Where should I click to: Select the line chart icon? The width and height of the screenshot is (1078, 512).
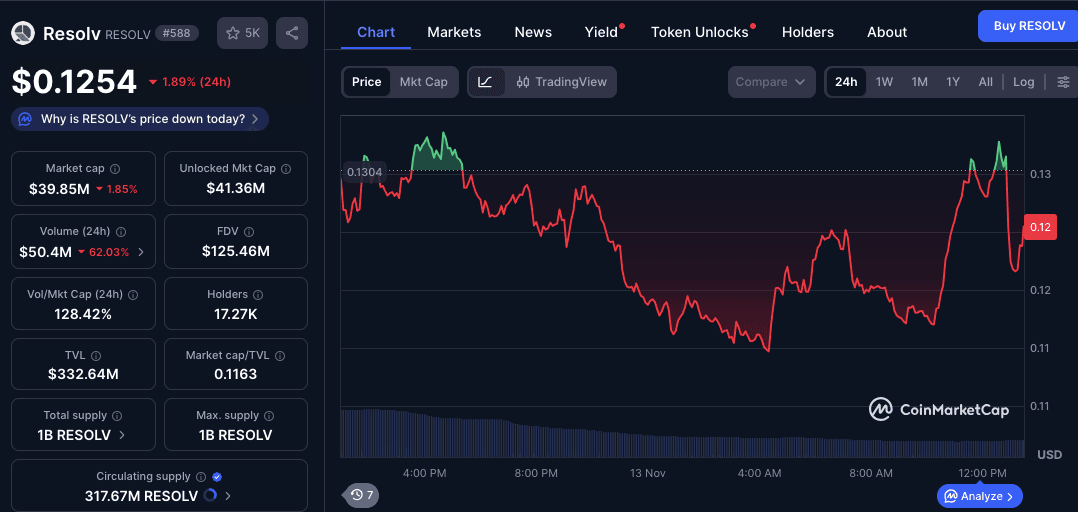tap(485, 82)
